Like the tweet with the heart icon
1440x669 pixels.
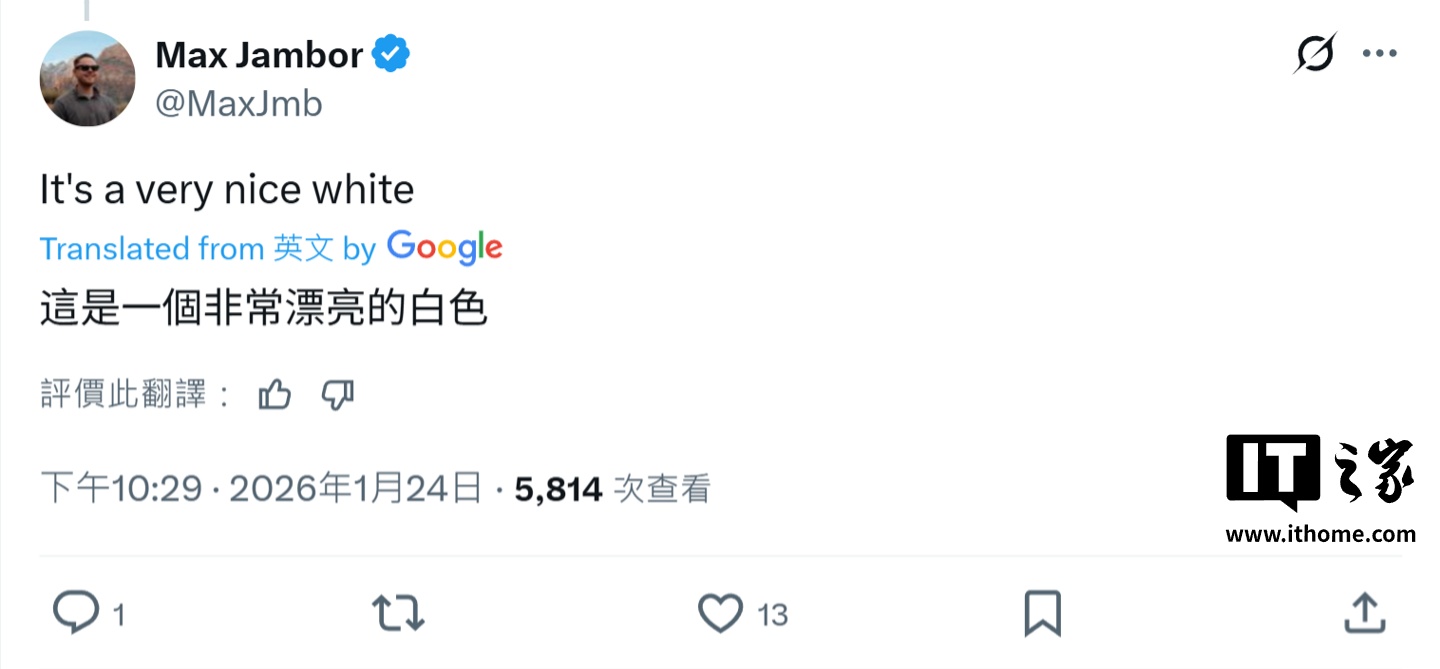(x=720, y=612)
